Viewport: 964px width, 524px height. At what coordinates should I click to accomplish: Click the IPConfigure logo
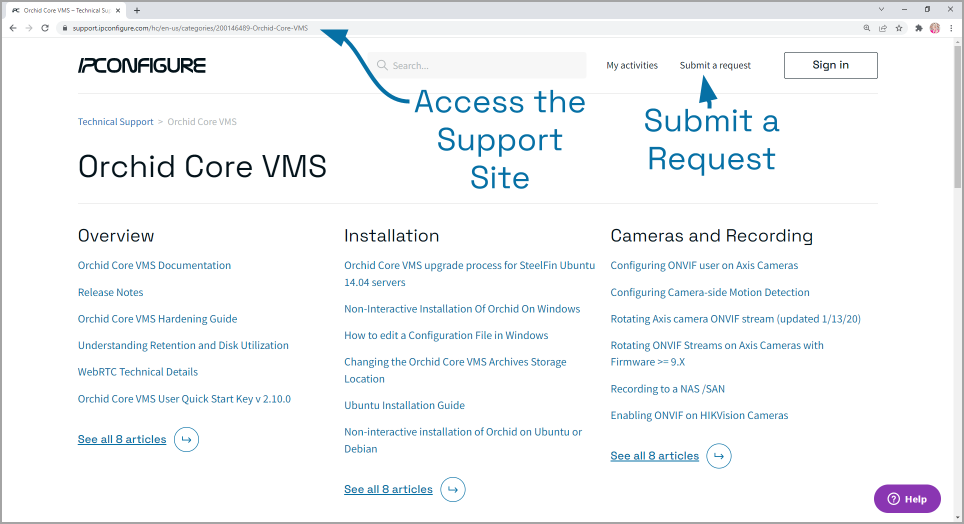click(142, 66)
